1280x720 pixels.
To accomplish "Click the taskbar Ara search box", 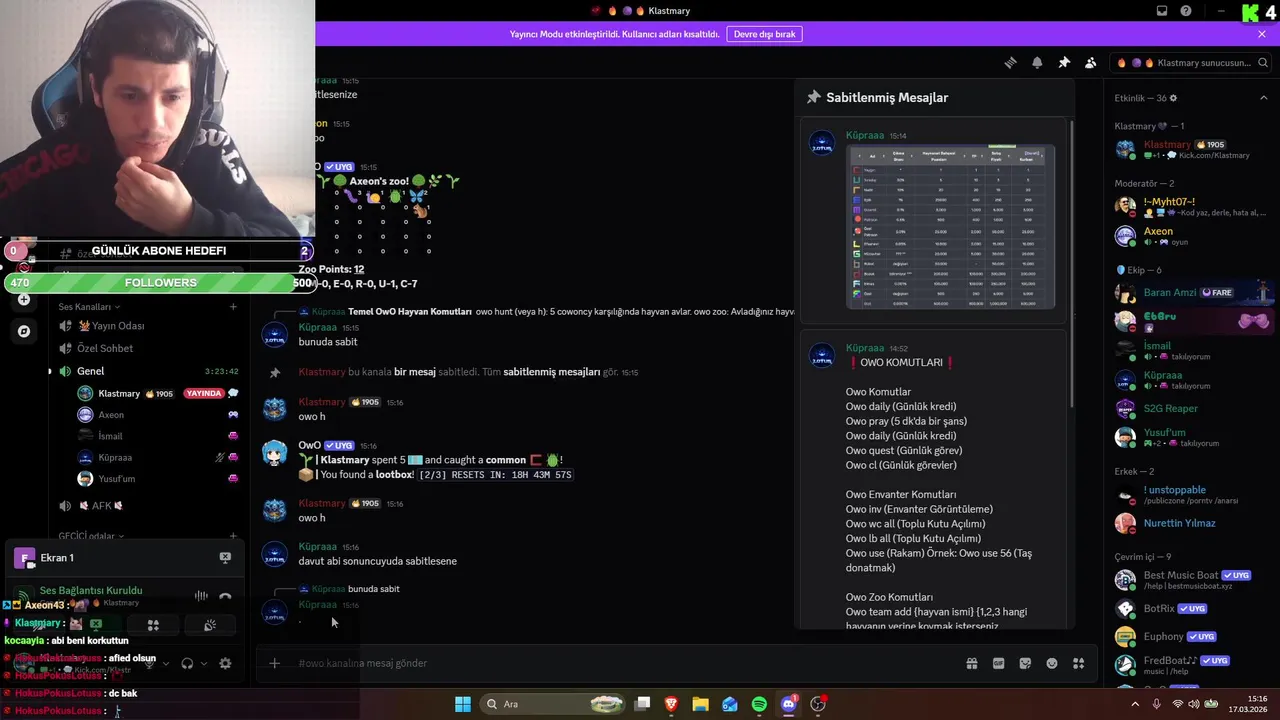I will click(x=552, y=704).
